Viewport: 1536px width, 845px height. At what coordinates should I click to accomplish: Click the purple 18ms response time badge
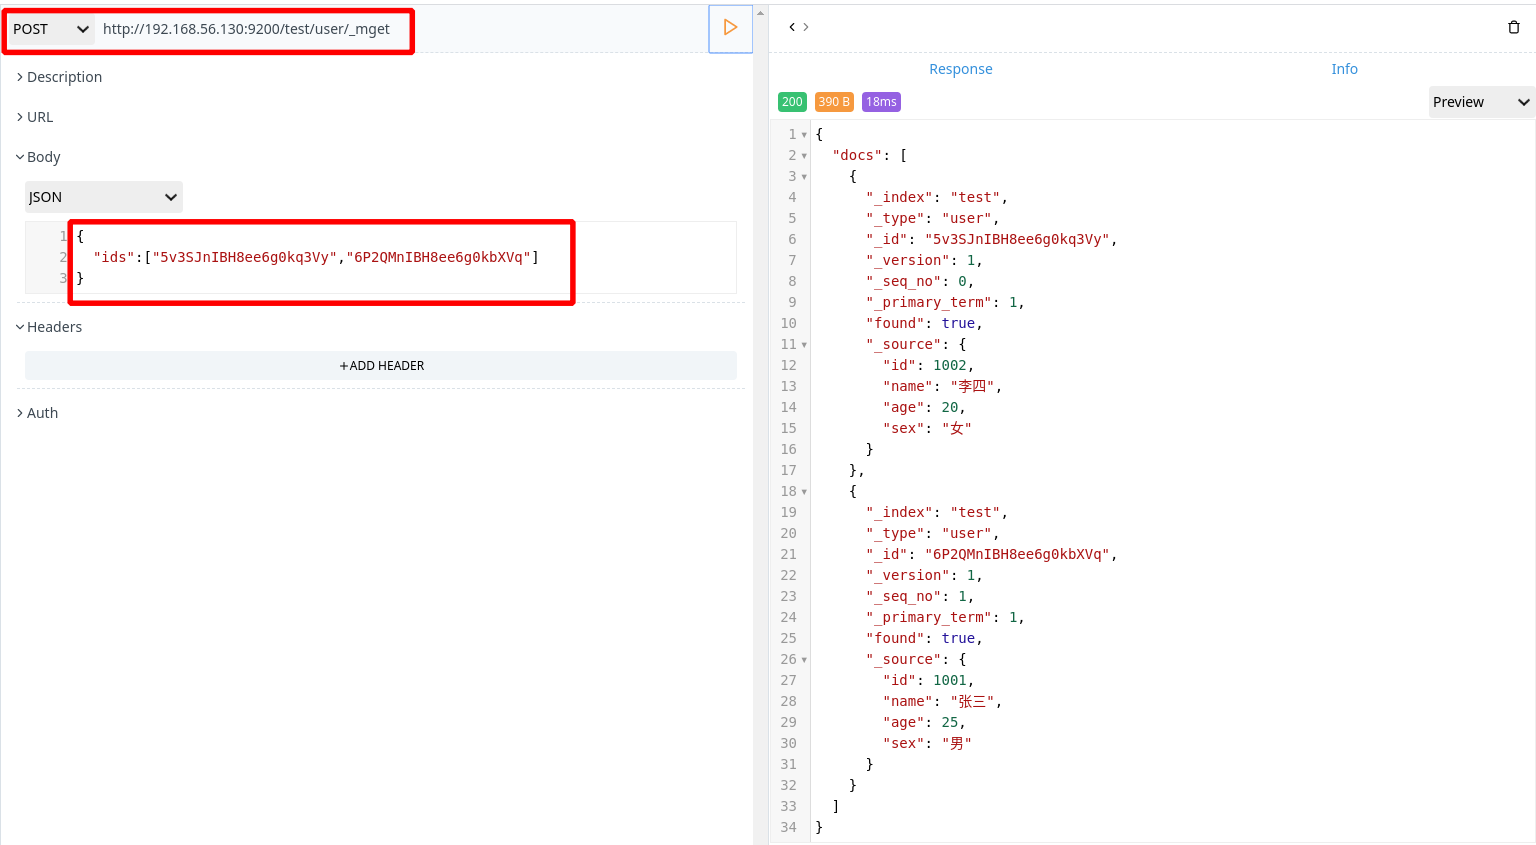pos(880,101)
